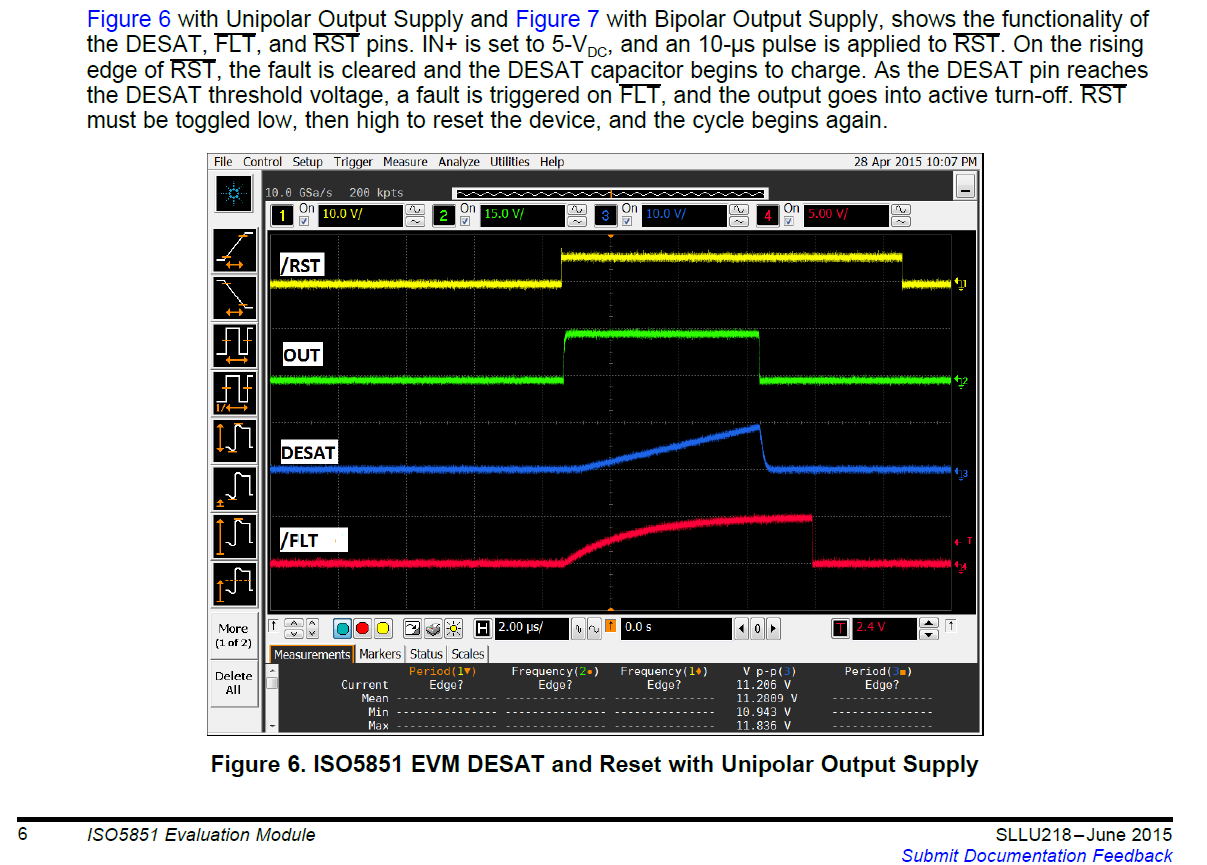Viewport: 1207px width, 865px height.
Task: Click the H horizontal setup button
Action: point(483,628)
